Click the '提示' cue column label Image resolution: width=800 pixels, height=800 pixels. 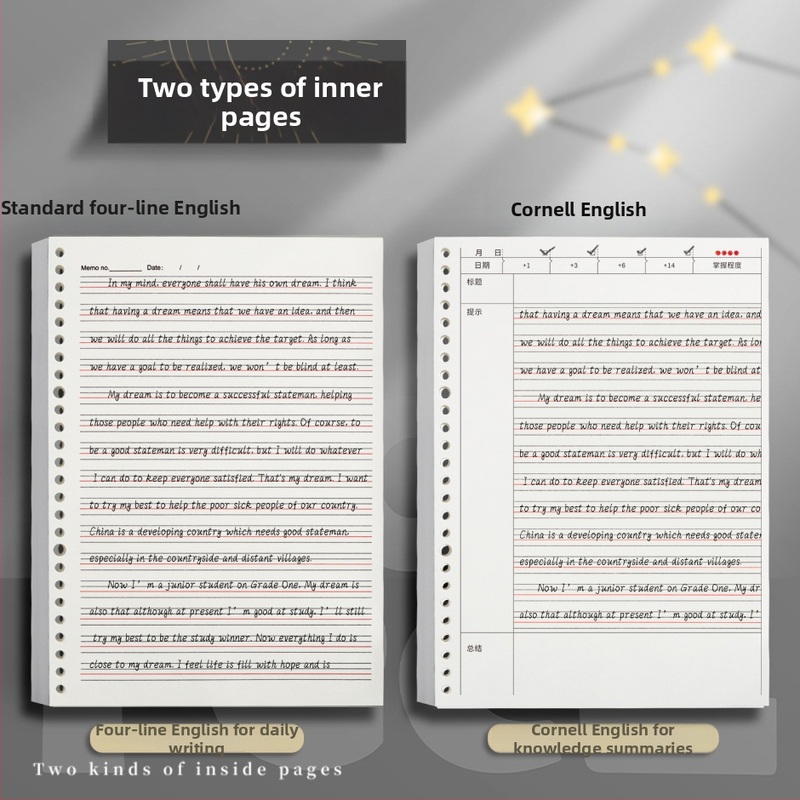pyautogui.click(x=474, y=312)
